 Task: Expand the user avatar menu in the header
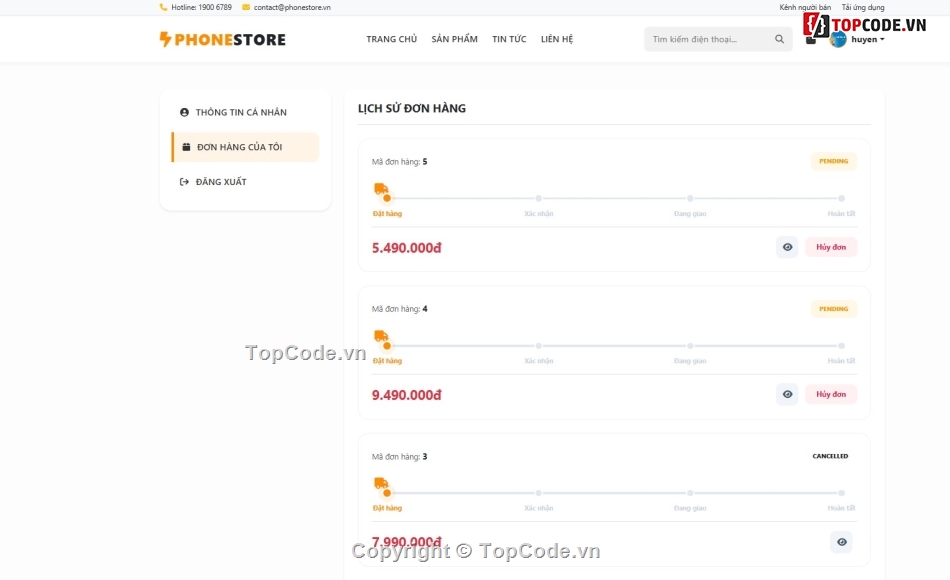(x=838, y=40)
